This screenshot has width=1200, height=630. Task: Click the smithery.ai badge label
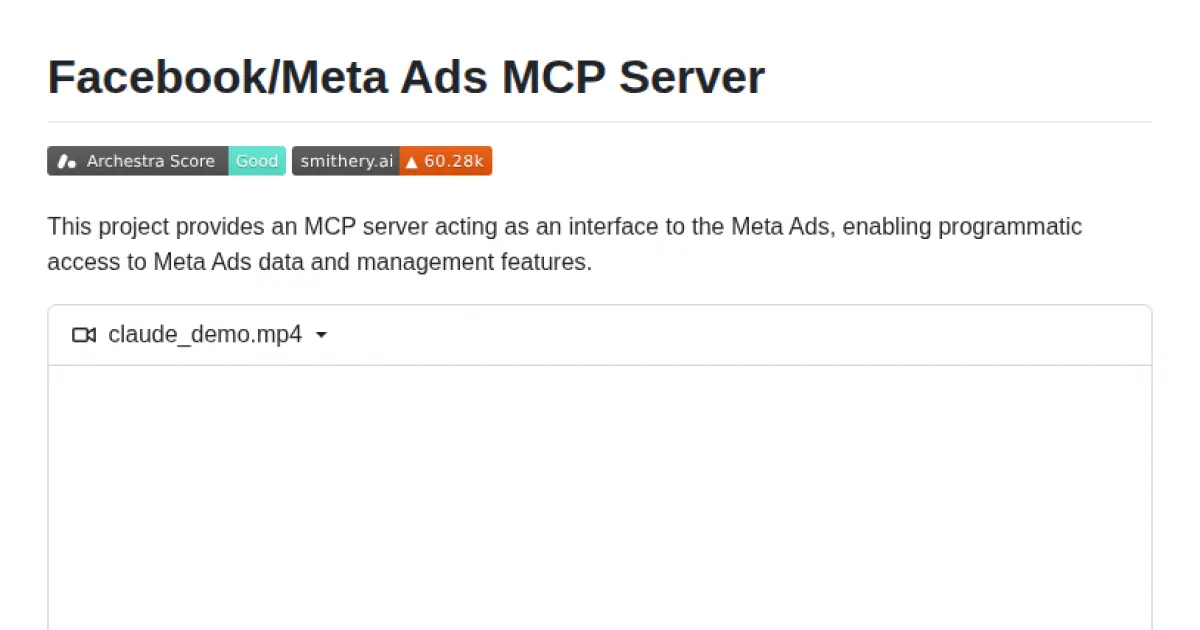345,160
